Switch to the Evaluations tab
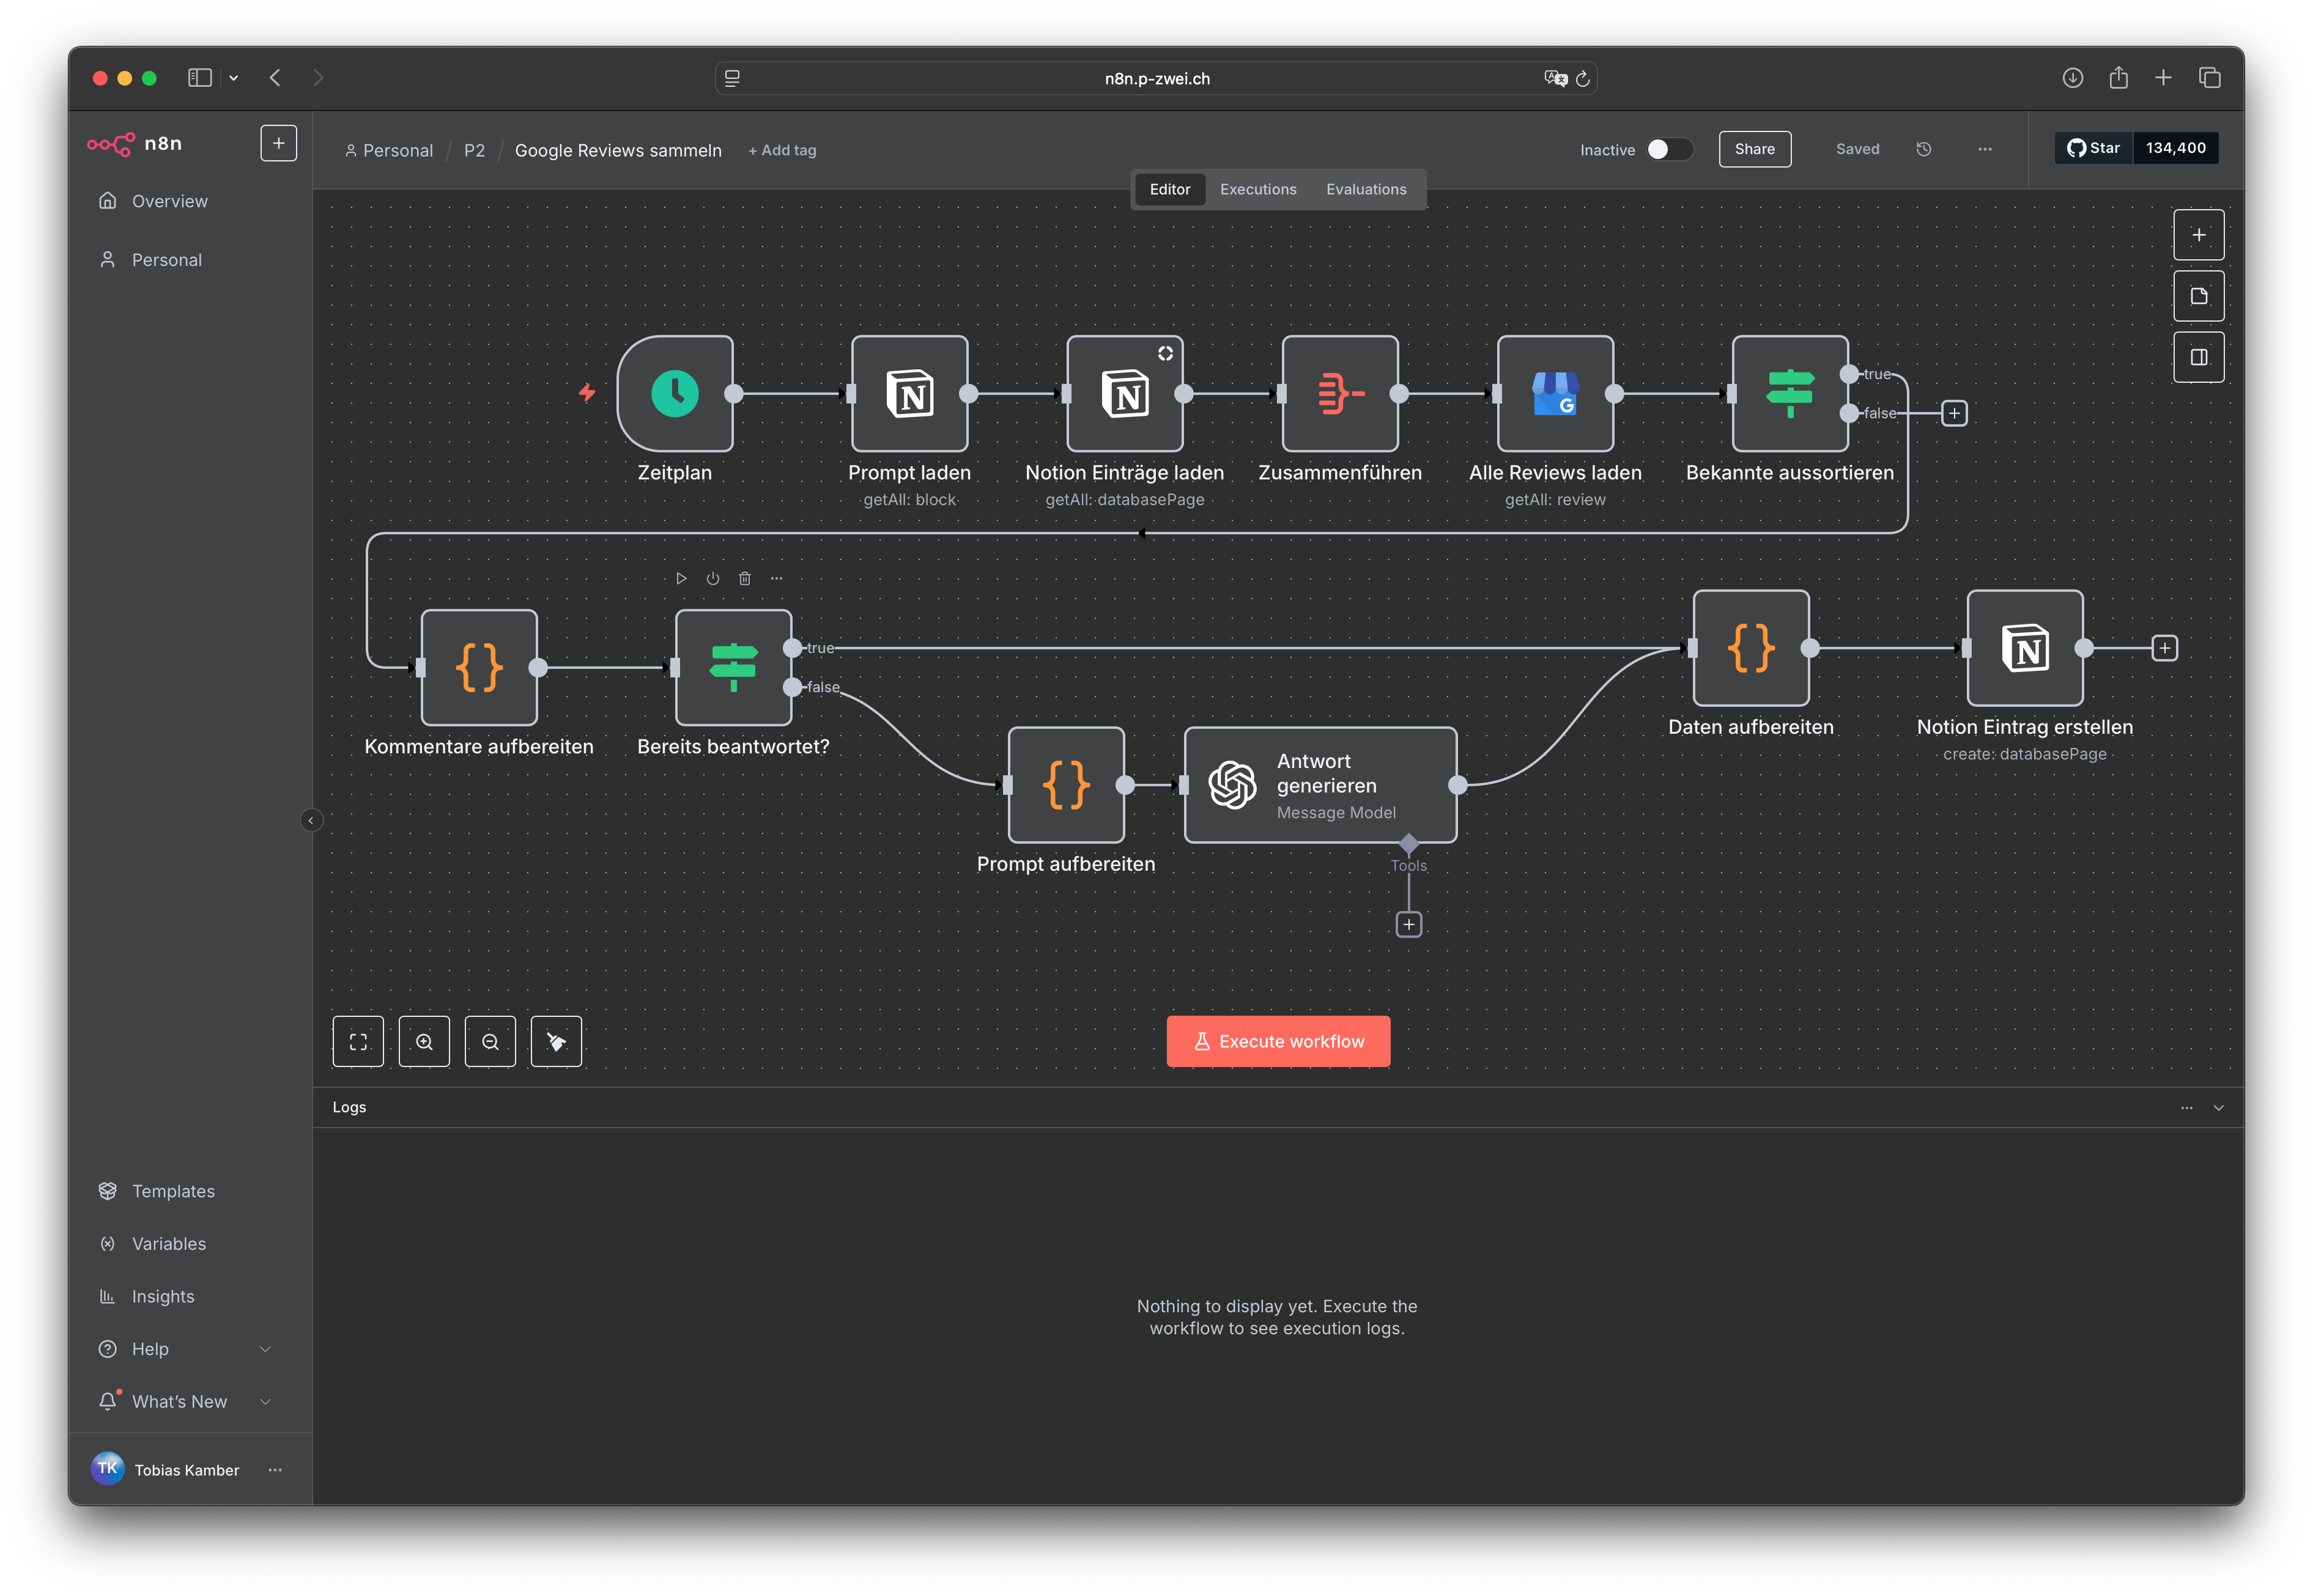 [x=1366, y=189]
